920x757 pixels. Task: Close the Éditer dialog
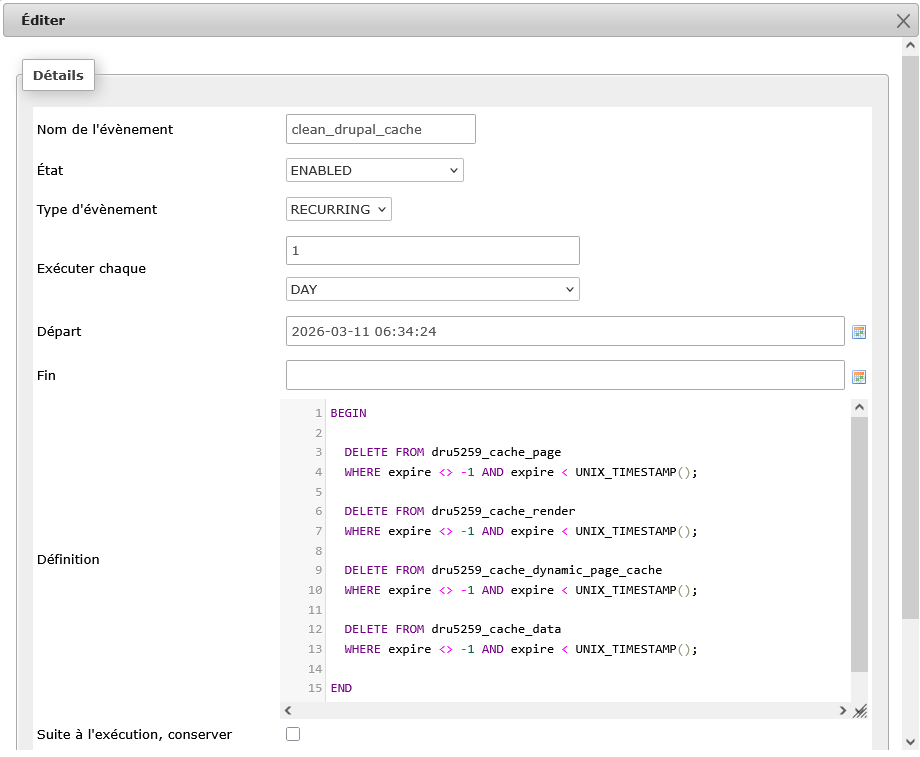(903, 20)
